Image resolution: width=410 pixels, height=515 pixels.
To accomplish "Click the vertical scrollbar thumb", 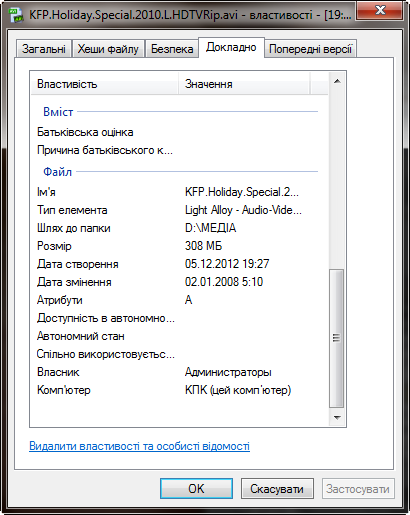I will (337, 338).
